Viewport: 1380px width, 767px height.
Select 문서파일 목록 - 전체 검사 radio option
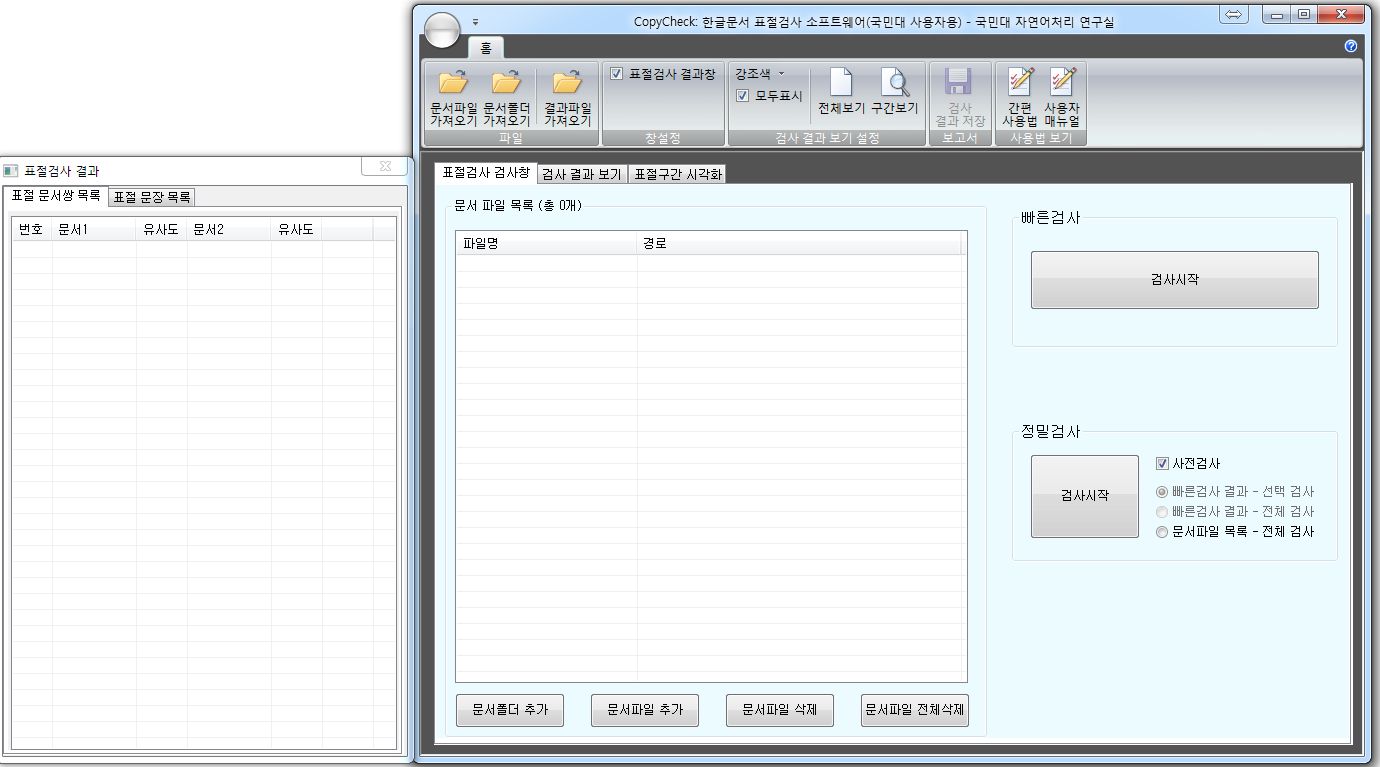pyautogui.click(x=1162, y=532)
